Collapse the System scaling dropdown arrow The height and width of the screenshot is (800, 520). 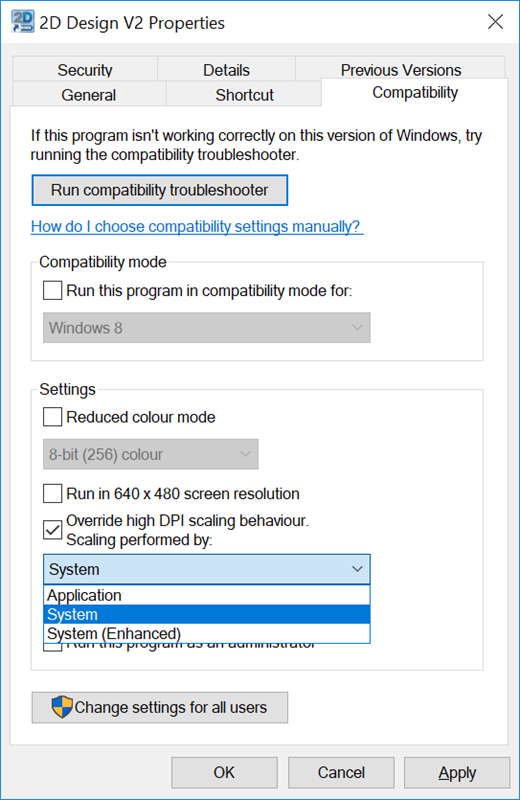point(357,569)
